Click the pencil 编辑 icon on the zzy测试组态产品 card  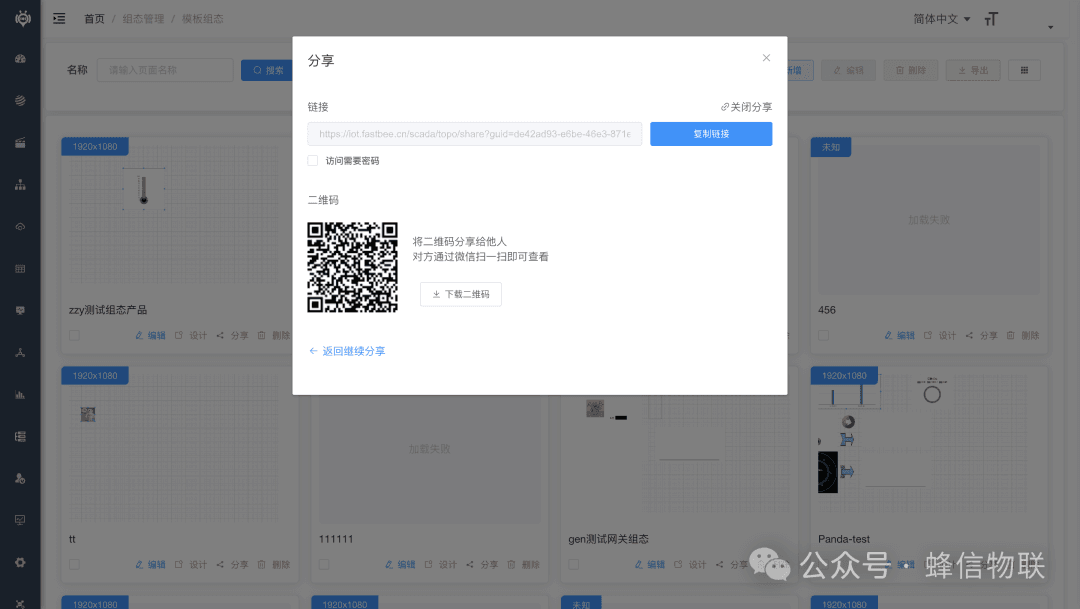pos(139,336)
